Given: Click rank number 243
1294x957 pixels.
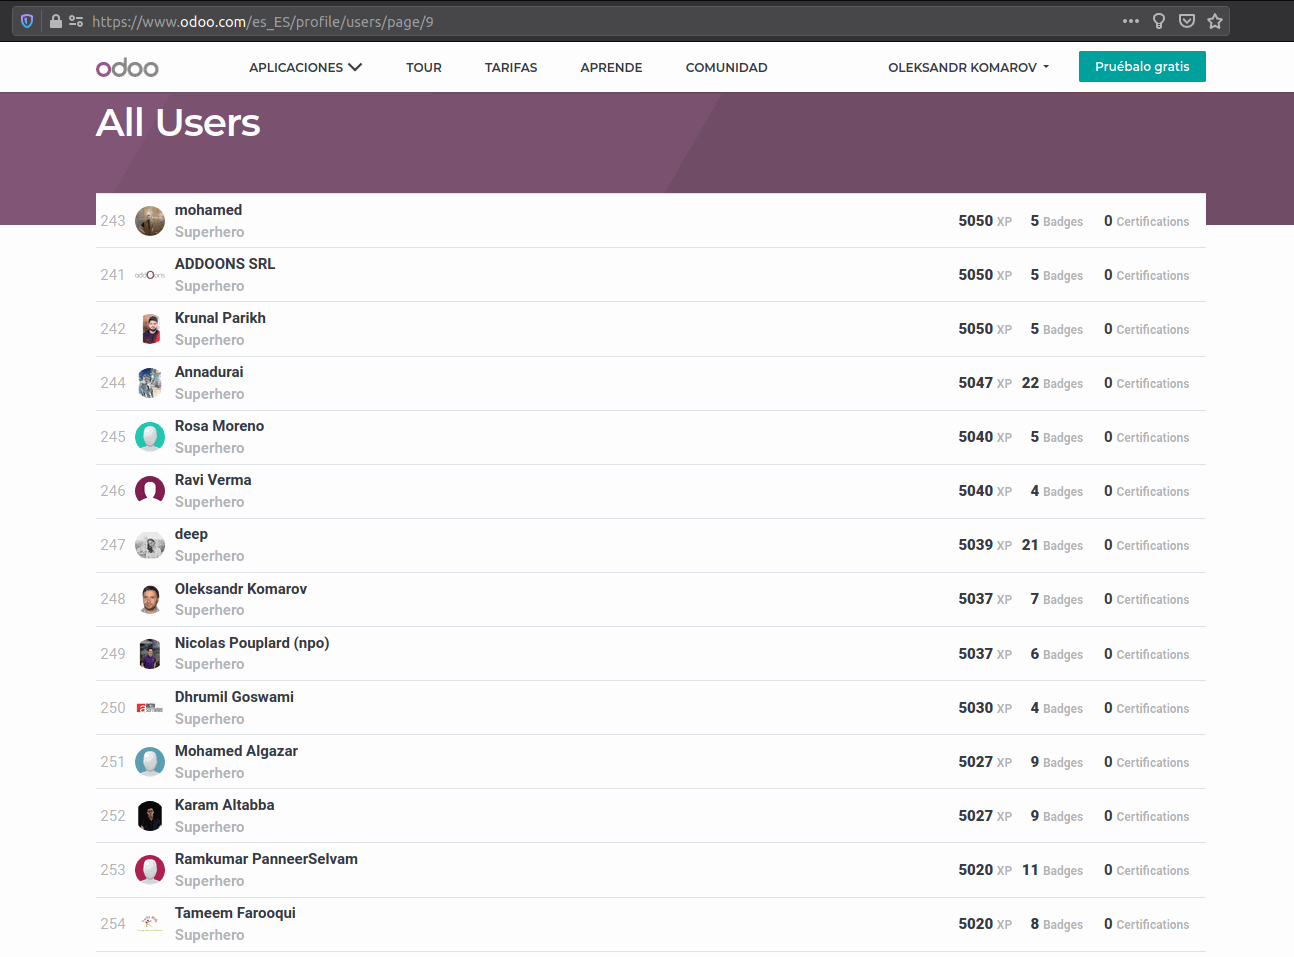Looking at the screenshot, I should coord(113,221).
